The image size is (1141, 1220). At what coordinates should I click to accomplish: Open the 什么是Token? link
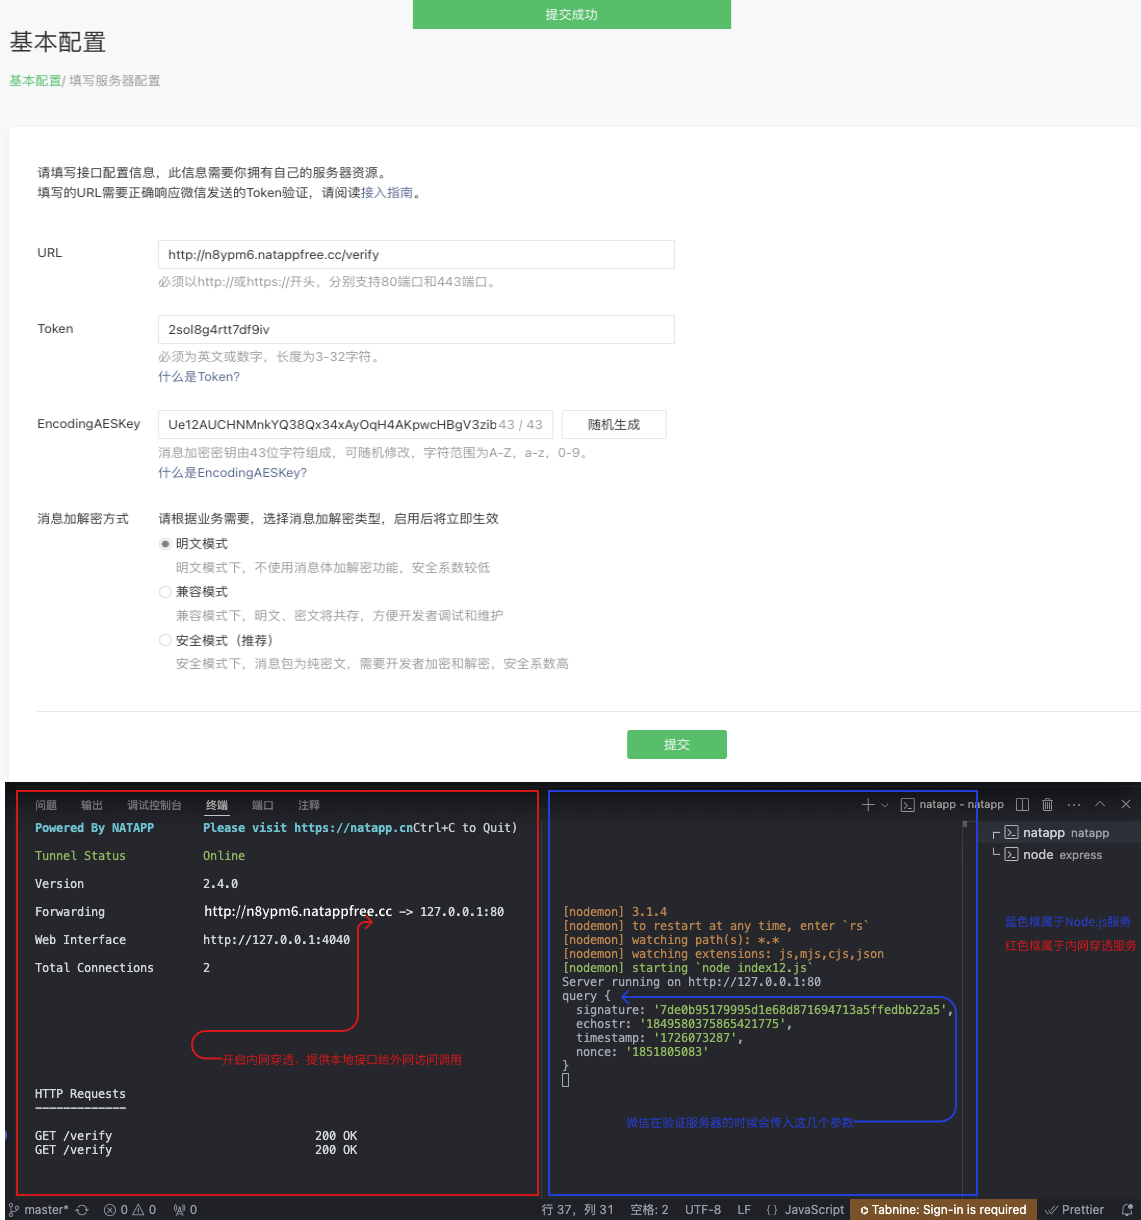[x=199, y=377]
